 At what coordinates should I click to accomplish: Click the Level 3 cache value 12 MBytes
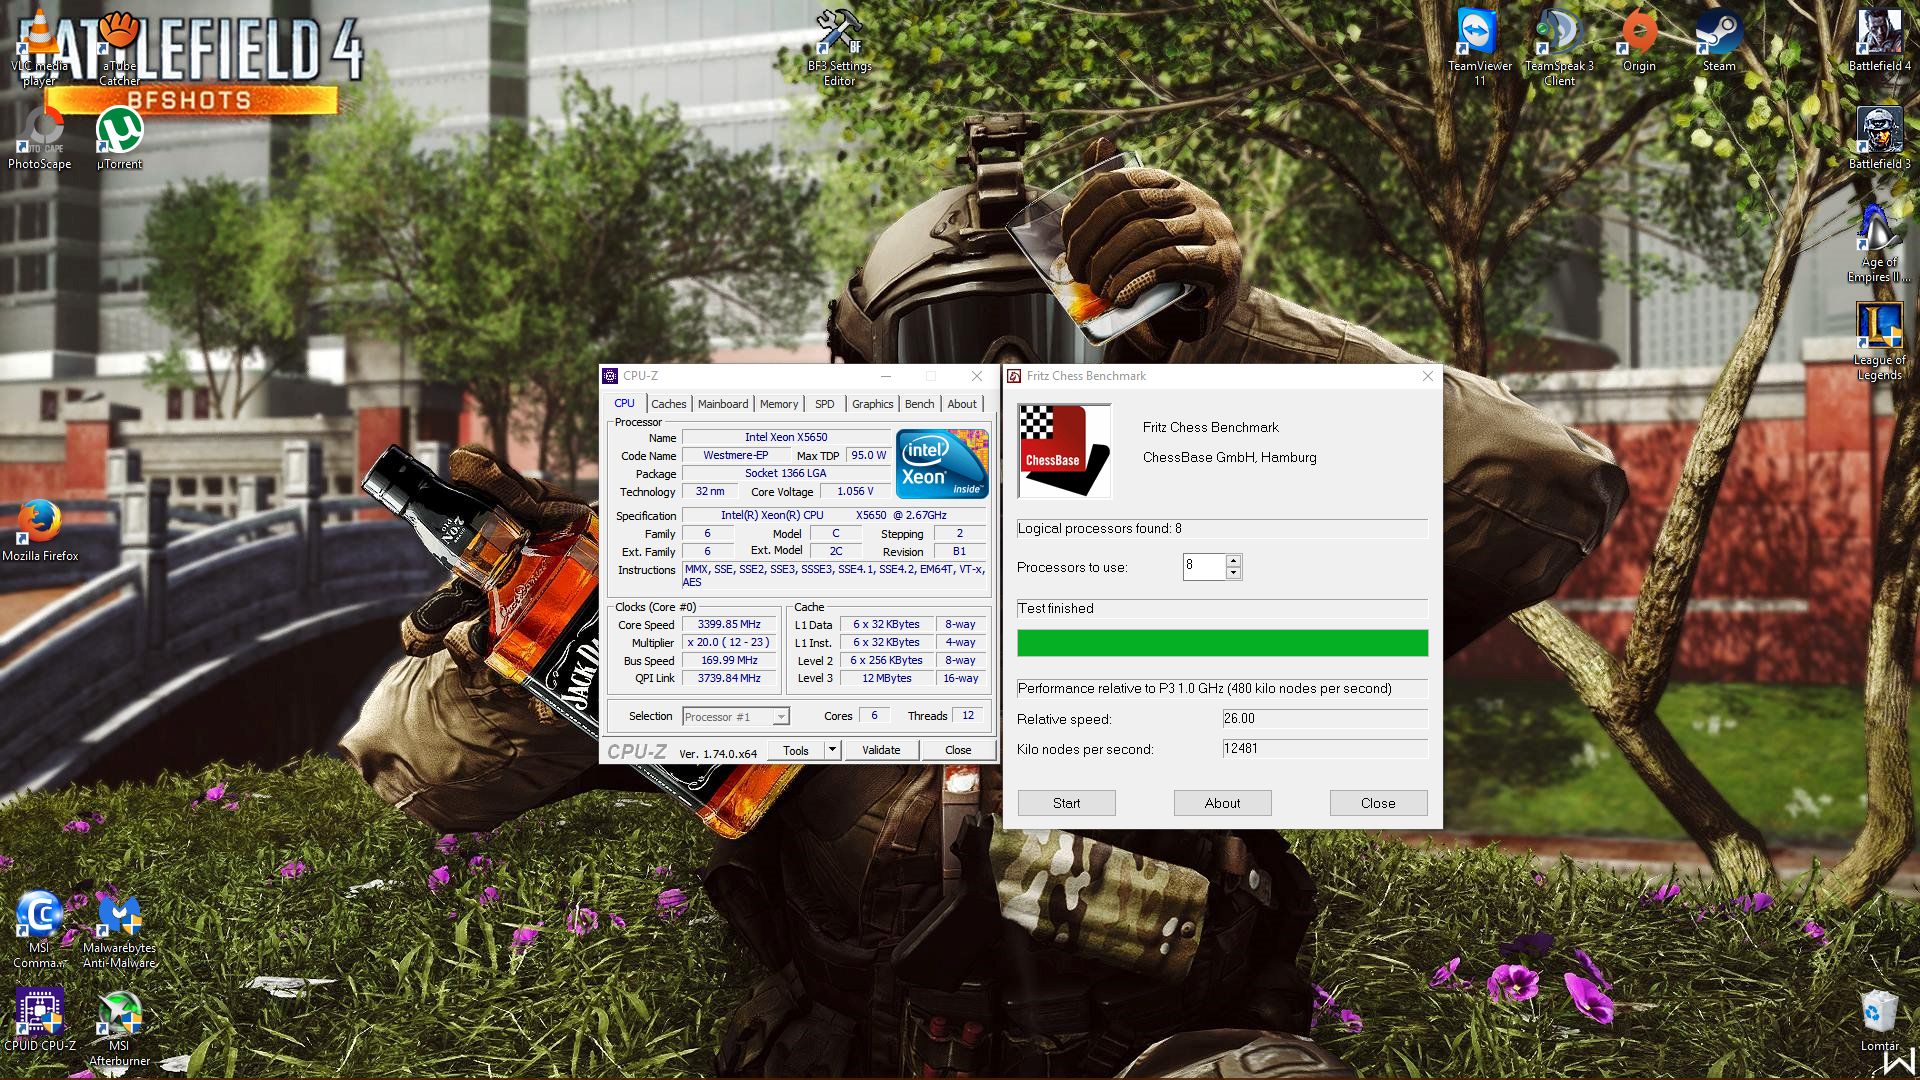coord(887,678)
